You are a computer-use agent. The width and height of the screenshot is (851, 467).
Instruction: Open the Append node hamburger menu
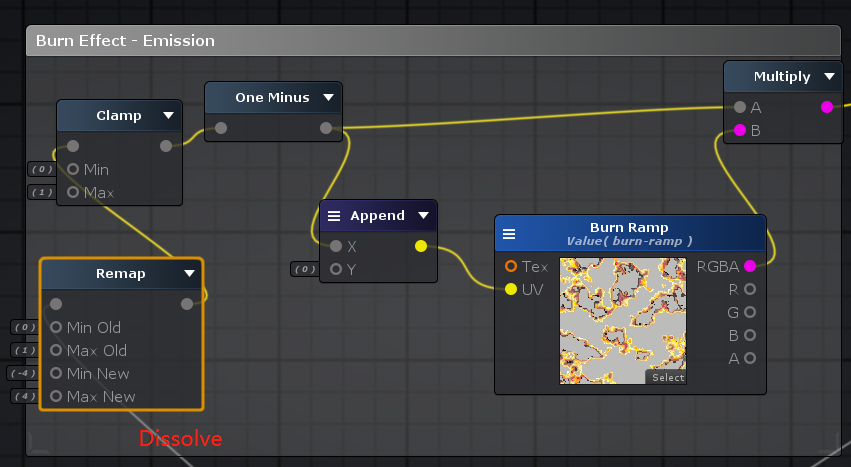(334, 216)
